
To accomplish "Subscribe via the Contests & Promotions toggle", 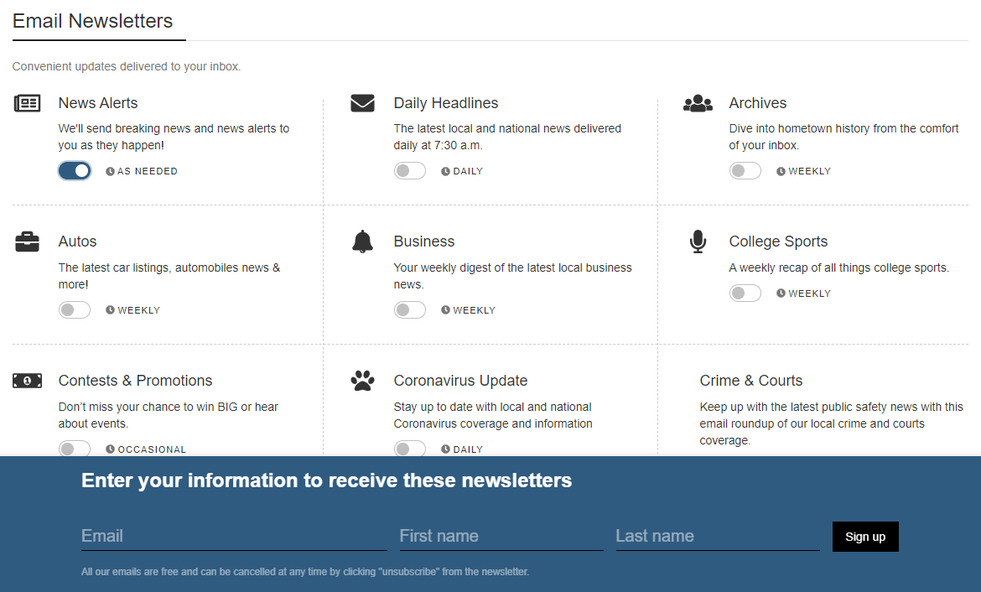I will pyautogui.click(x=74, y=448).
